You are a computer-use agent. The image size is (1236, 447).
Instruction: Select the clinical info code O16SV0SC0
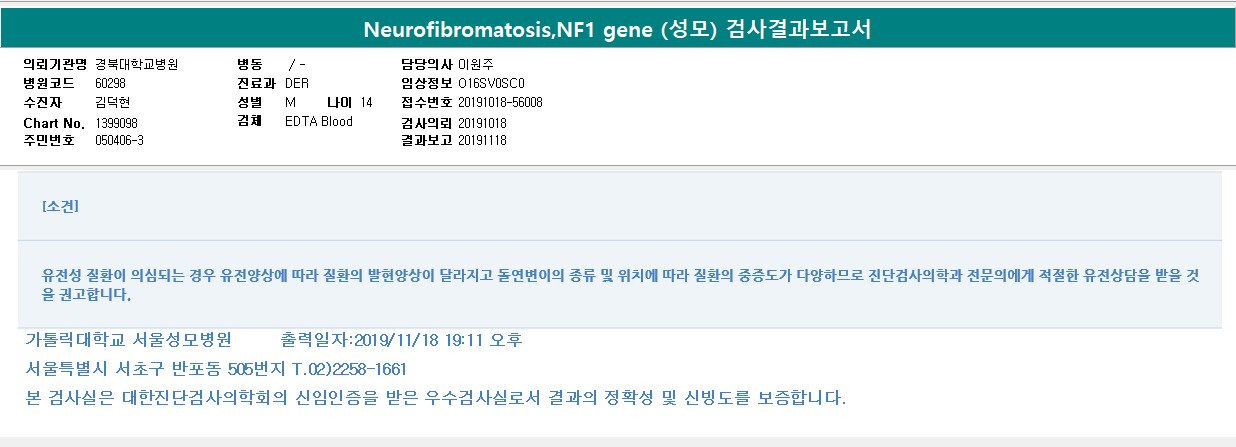[x=491, y=83]
